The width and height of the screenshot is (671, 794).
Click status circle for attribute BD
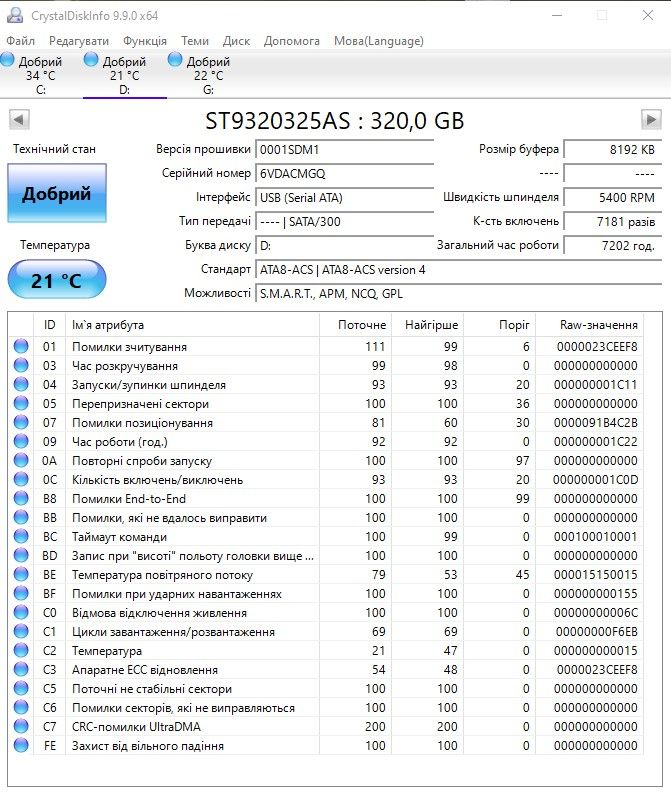click(21, 555)
